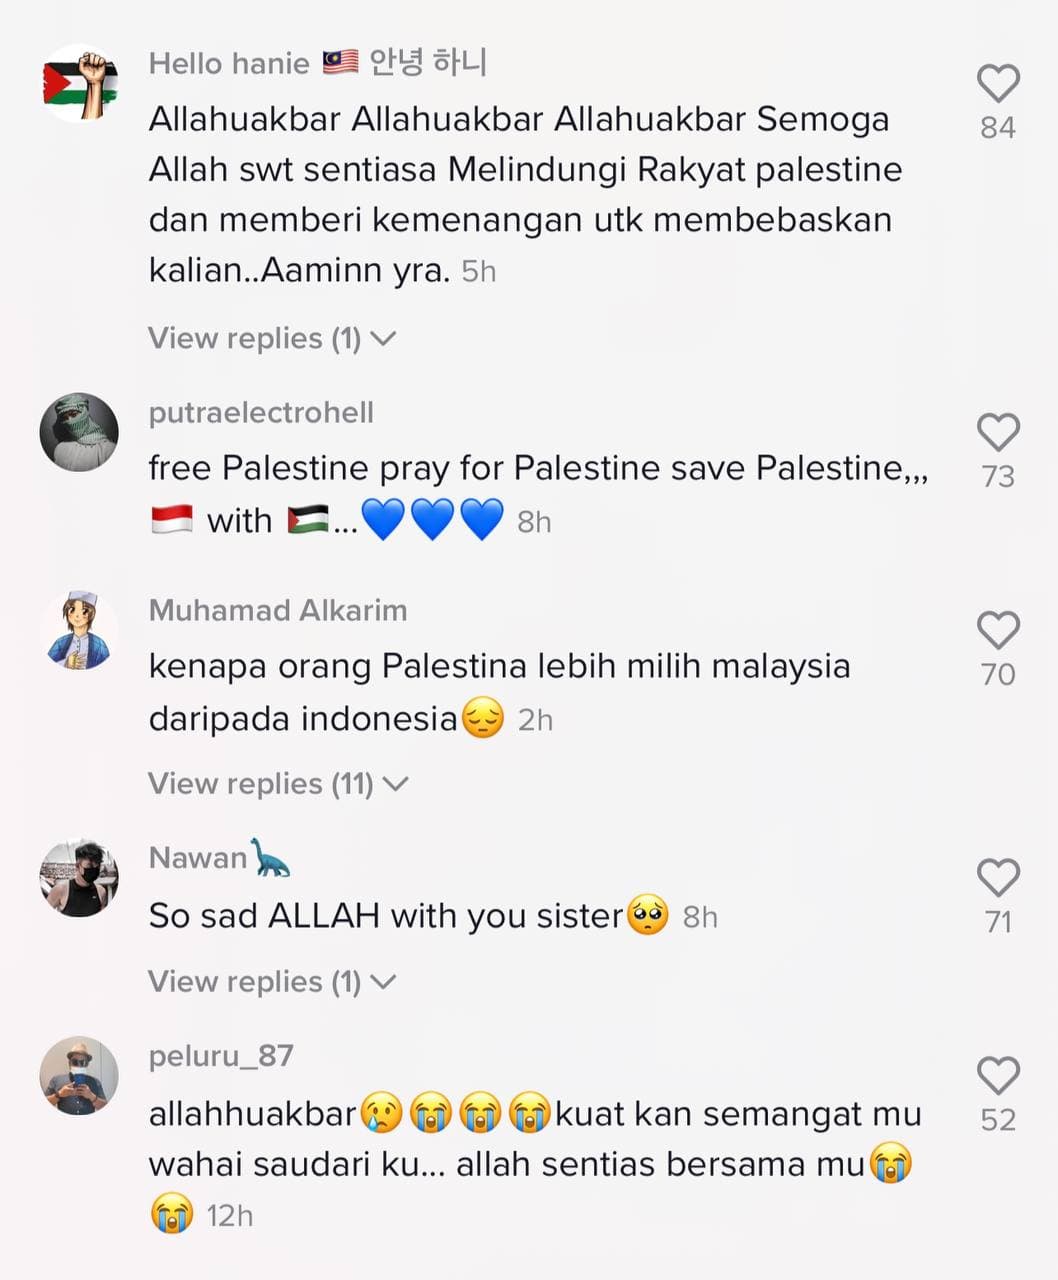Select the comment 'kenapa orang Palestina lebih milih malaysia'
The height and width of the screenshot is (1280, 1058).
499,666
